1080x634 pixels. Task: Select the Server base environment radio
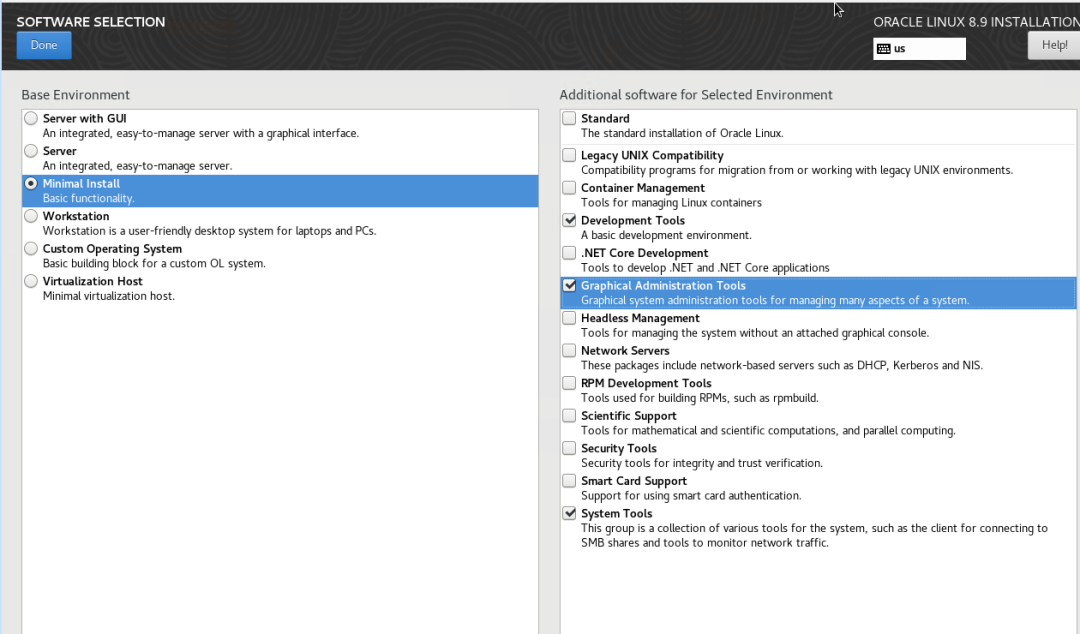[31, 151]
